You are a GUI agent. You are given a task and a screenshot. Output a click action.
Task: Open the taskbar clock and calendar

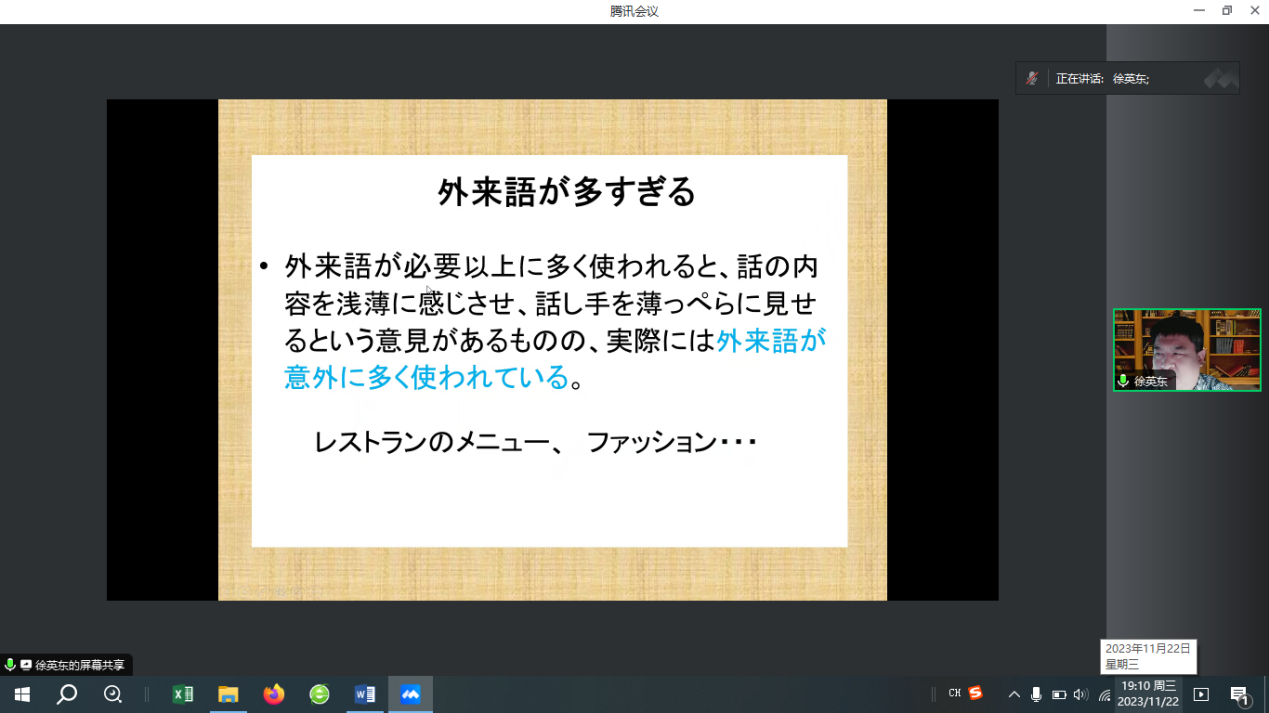[x=1148, y=694]
